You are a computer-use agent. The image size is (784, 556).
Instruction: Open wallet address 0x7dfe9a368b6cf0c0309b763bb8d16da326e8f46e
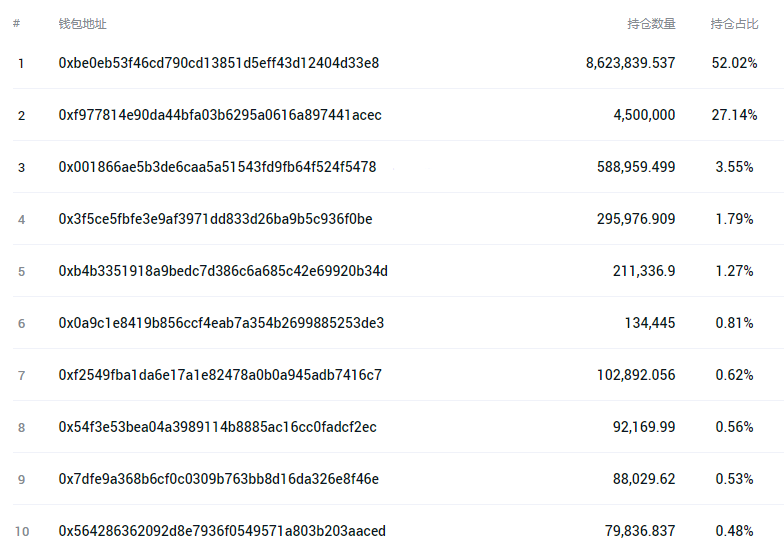click(x=218, y=479)
